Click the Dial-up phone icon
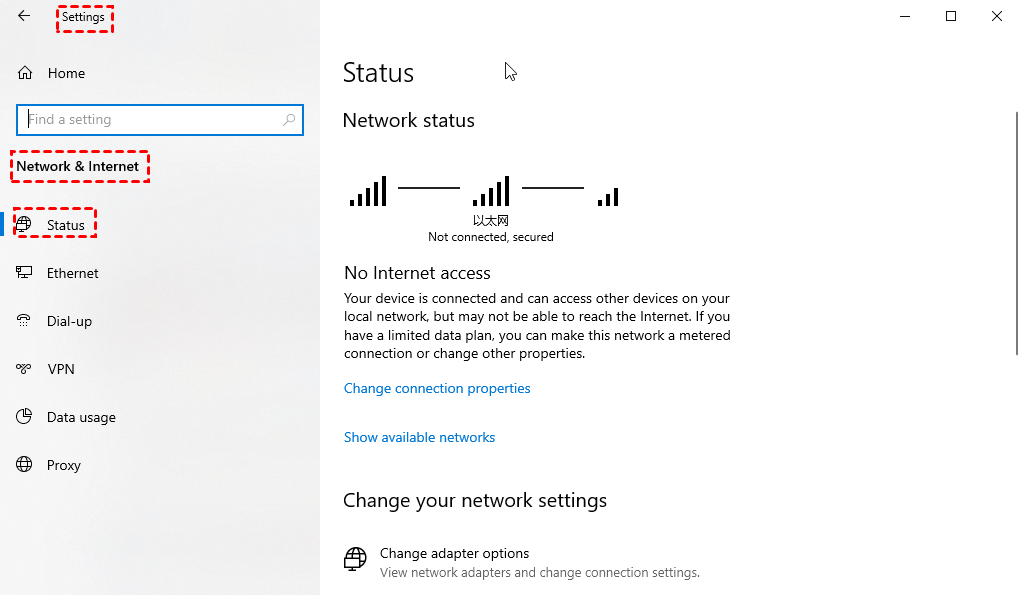 click(x=23, y=321)
